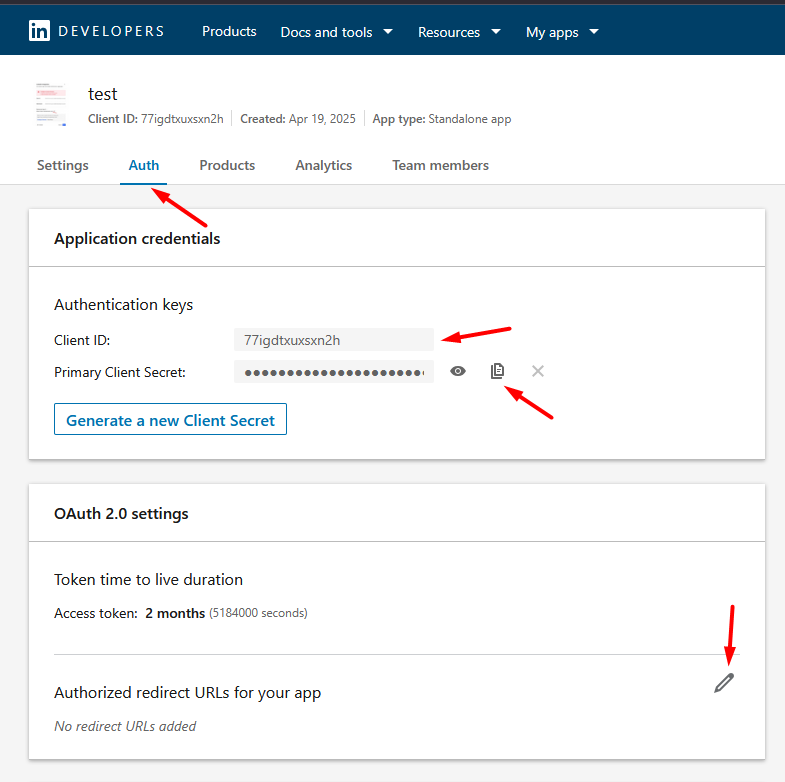Expand the Resources dropdown menu
This screenshot has height=782, width=785.
[459, 32]
